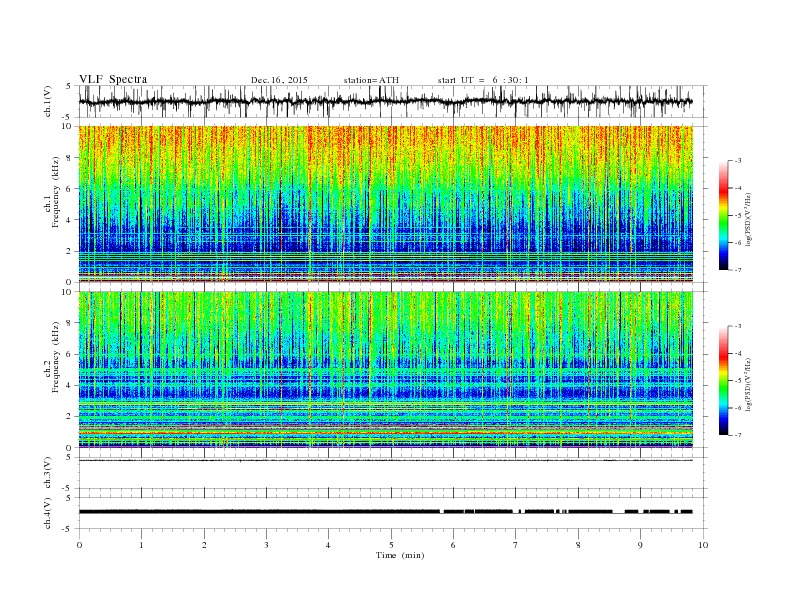Select the "Dec. 16, 2015" date text
Image resolution: width=792 pixels, height=612 pixels.
coord(279,80)
